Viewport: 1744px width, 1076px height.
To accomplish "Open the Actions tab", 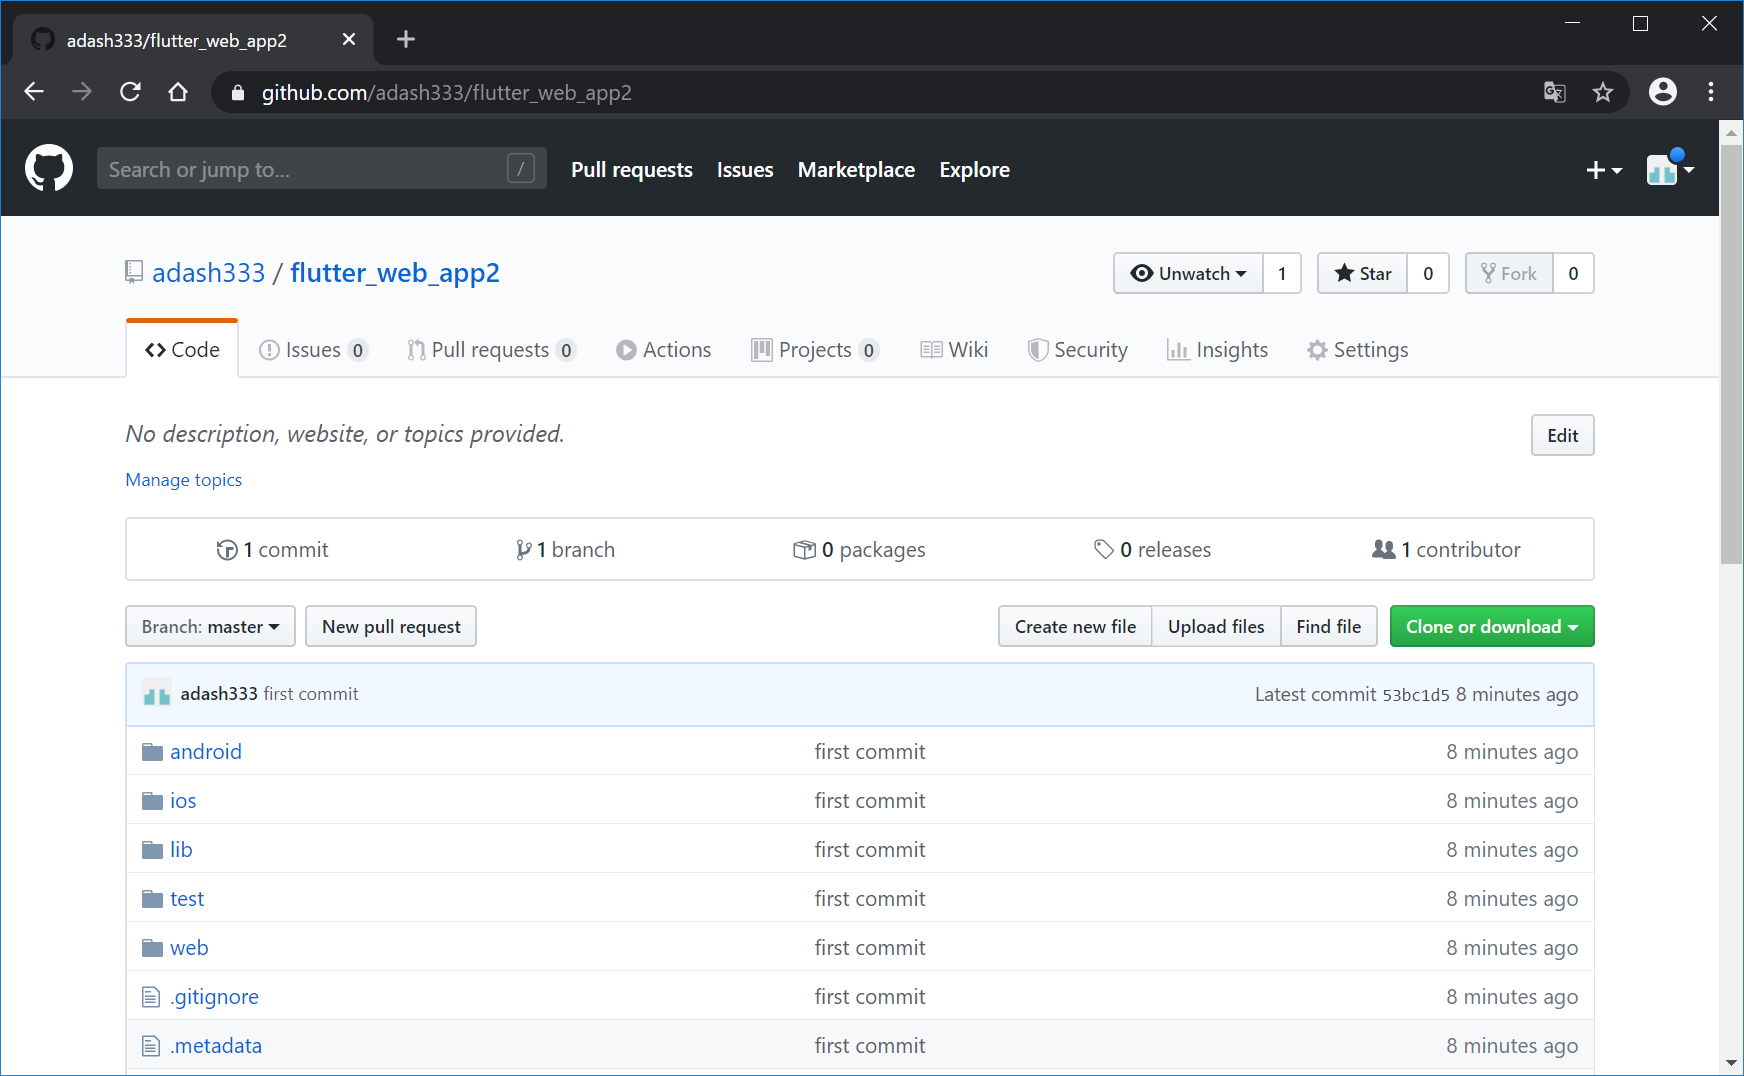I will tap(664, 350).
